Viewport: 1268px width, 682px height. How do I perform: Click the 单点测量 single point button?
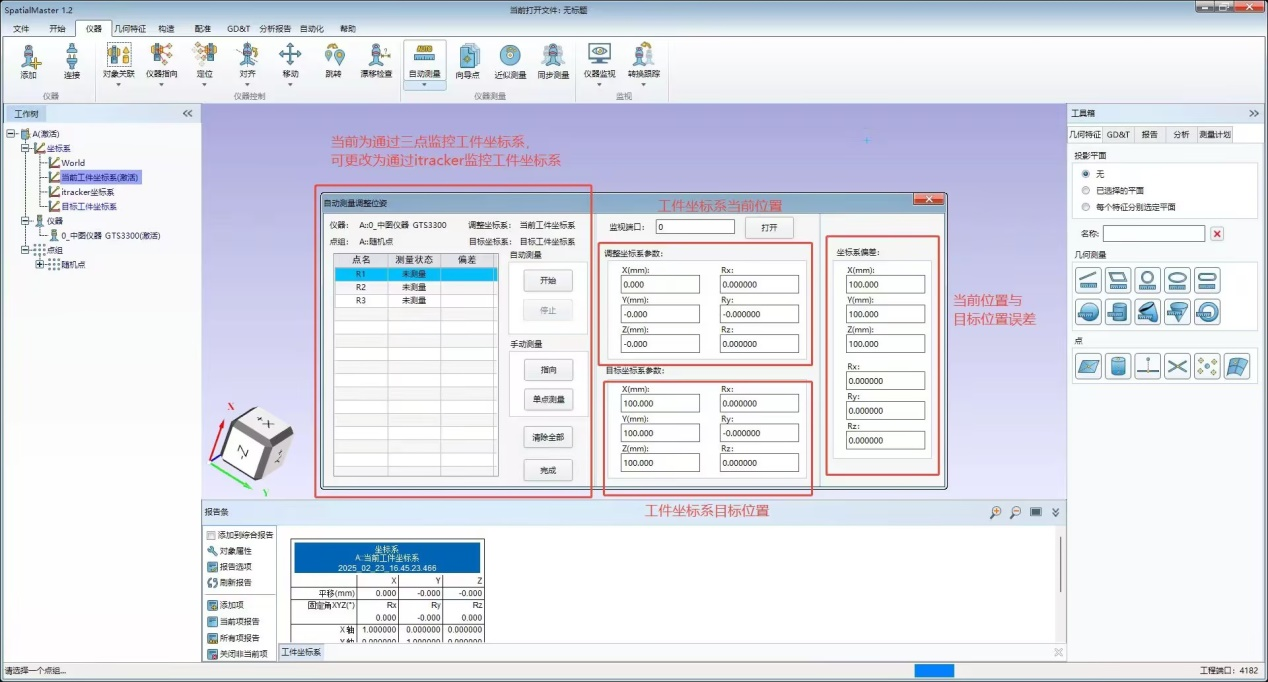[548, 400]
